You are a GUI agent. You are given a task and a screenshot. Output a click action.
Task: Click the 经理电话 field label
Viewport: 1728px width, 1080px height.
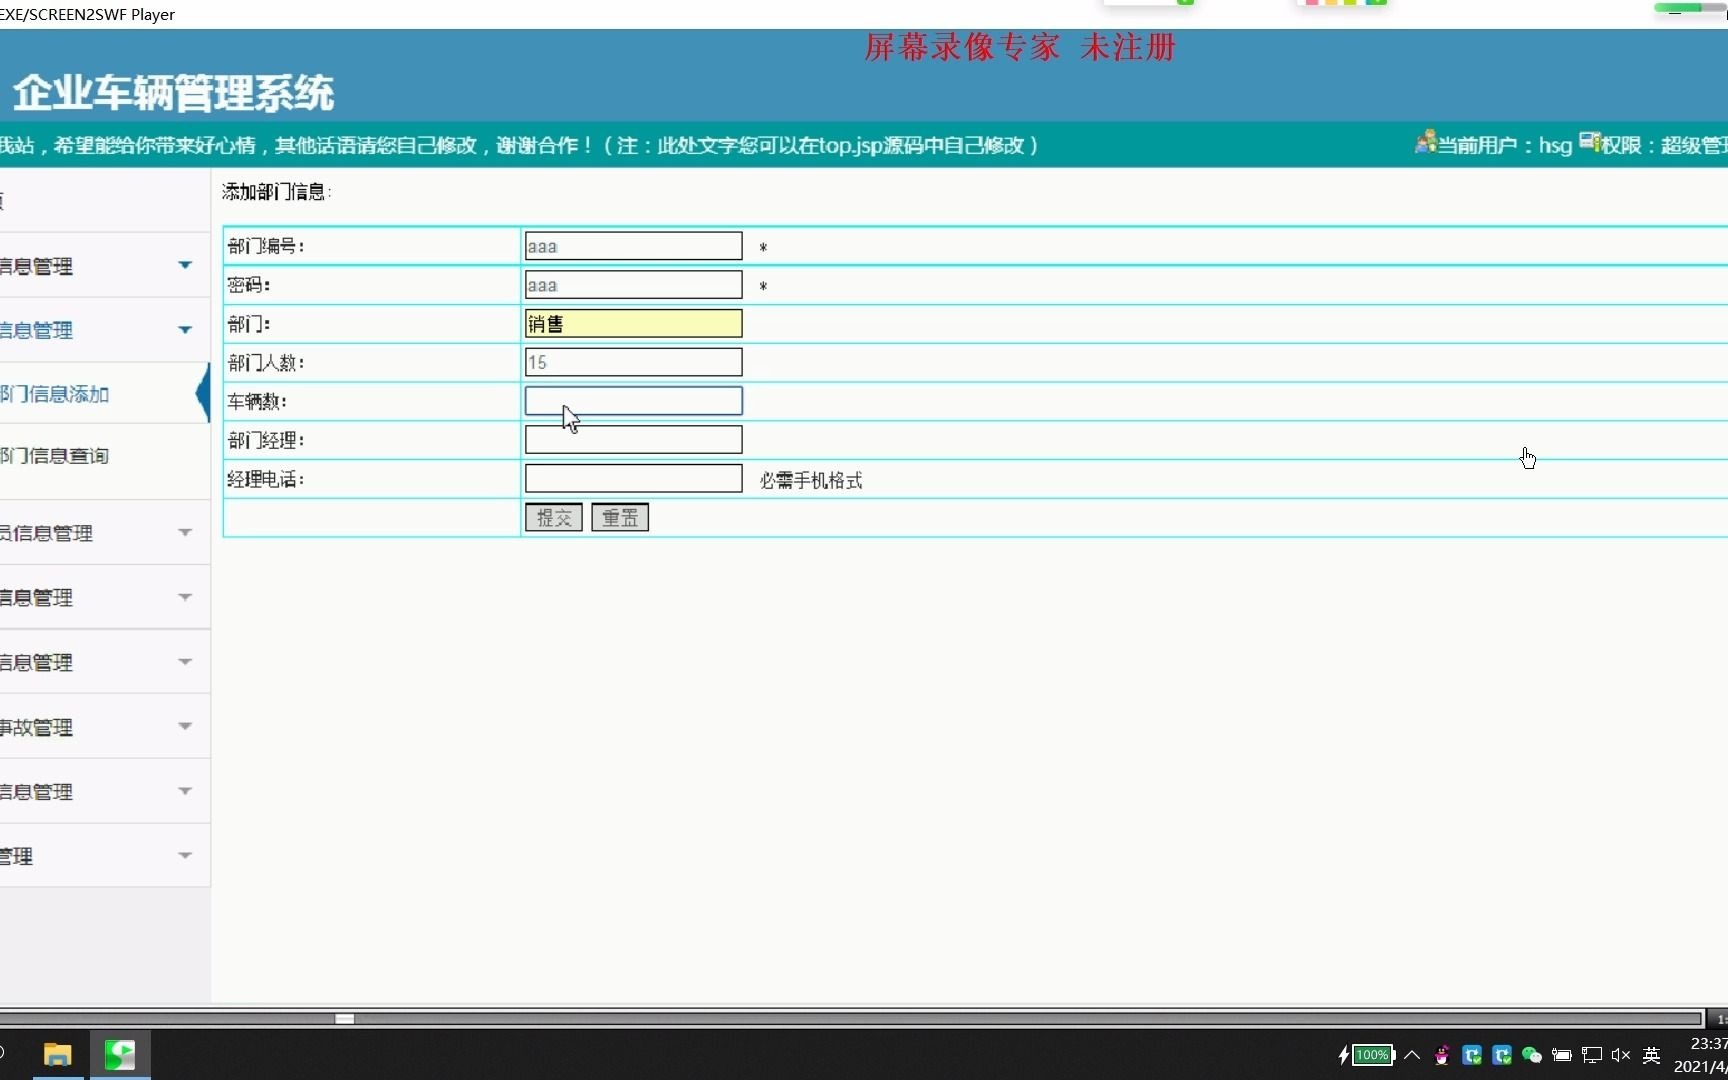coord(266,479)
